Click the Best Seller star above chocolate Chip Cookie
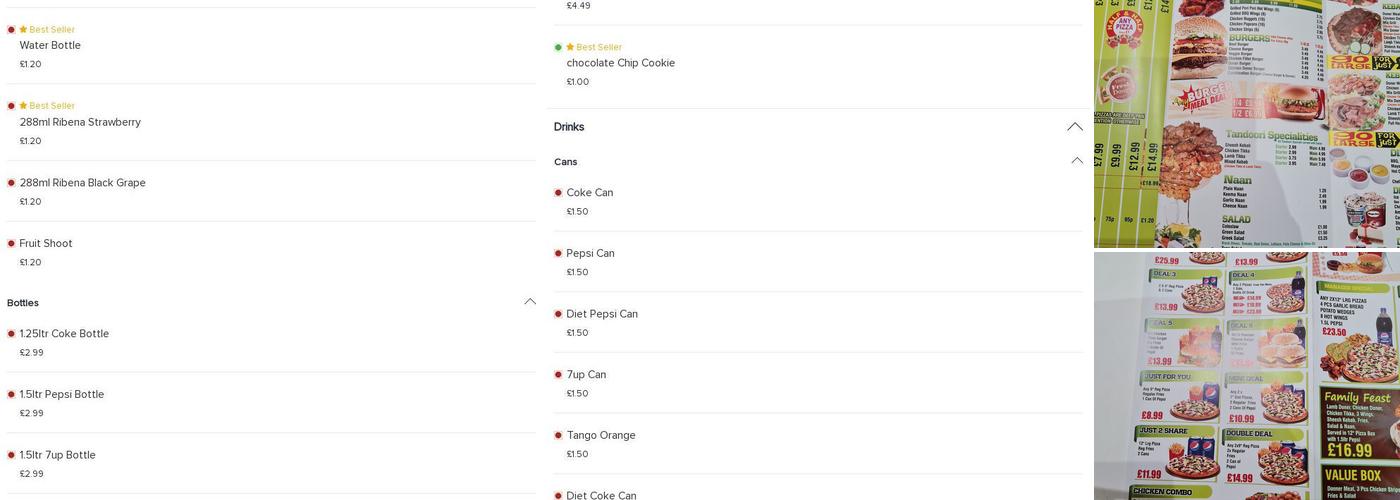 pos(570,47)
